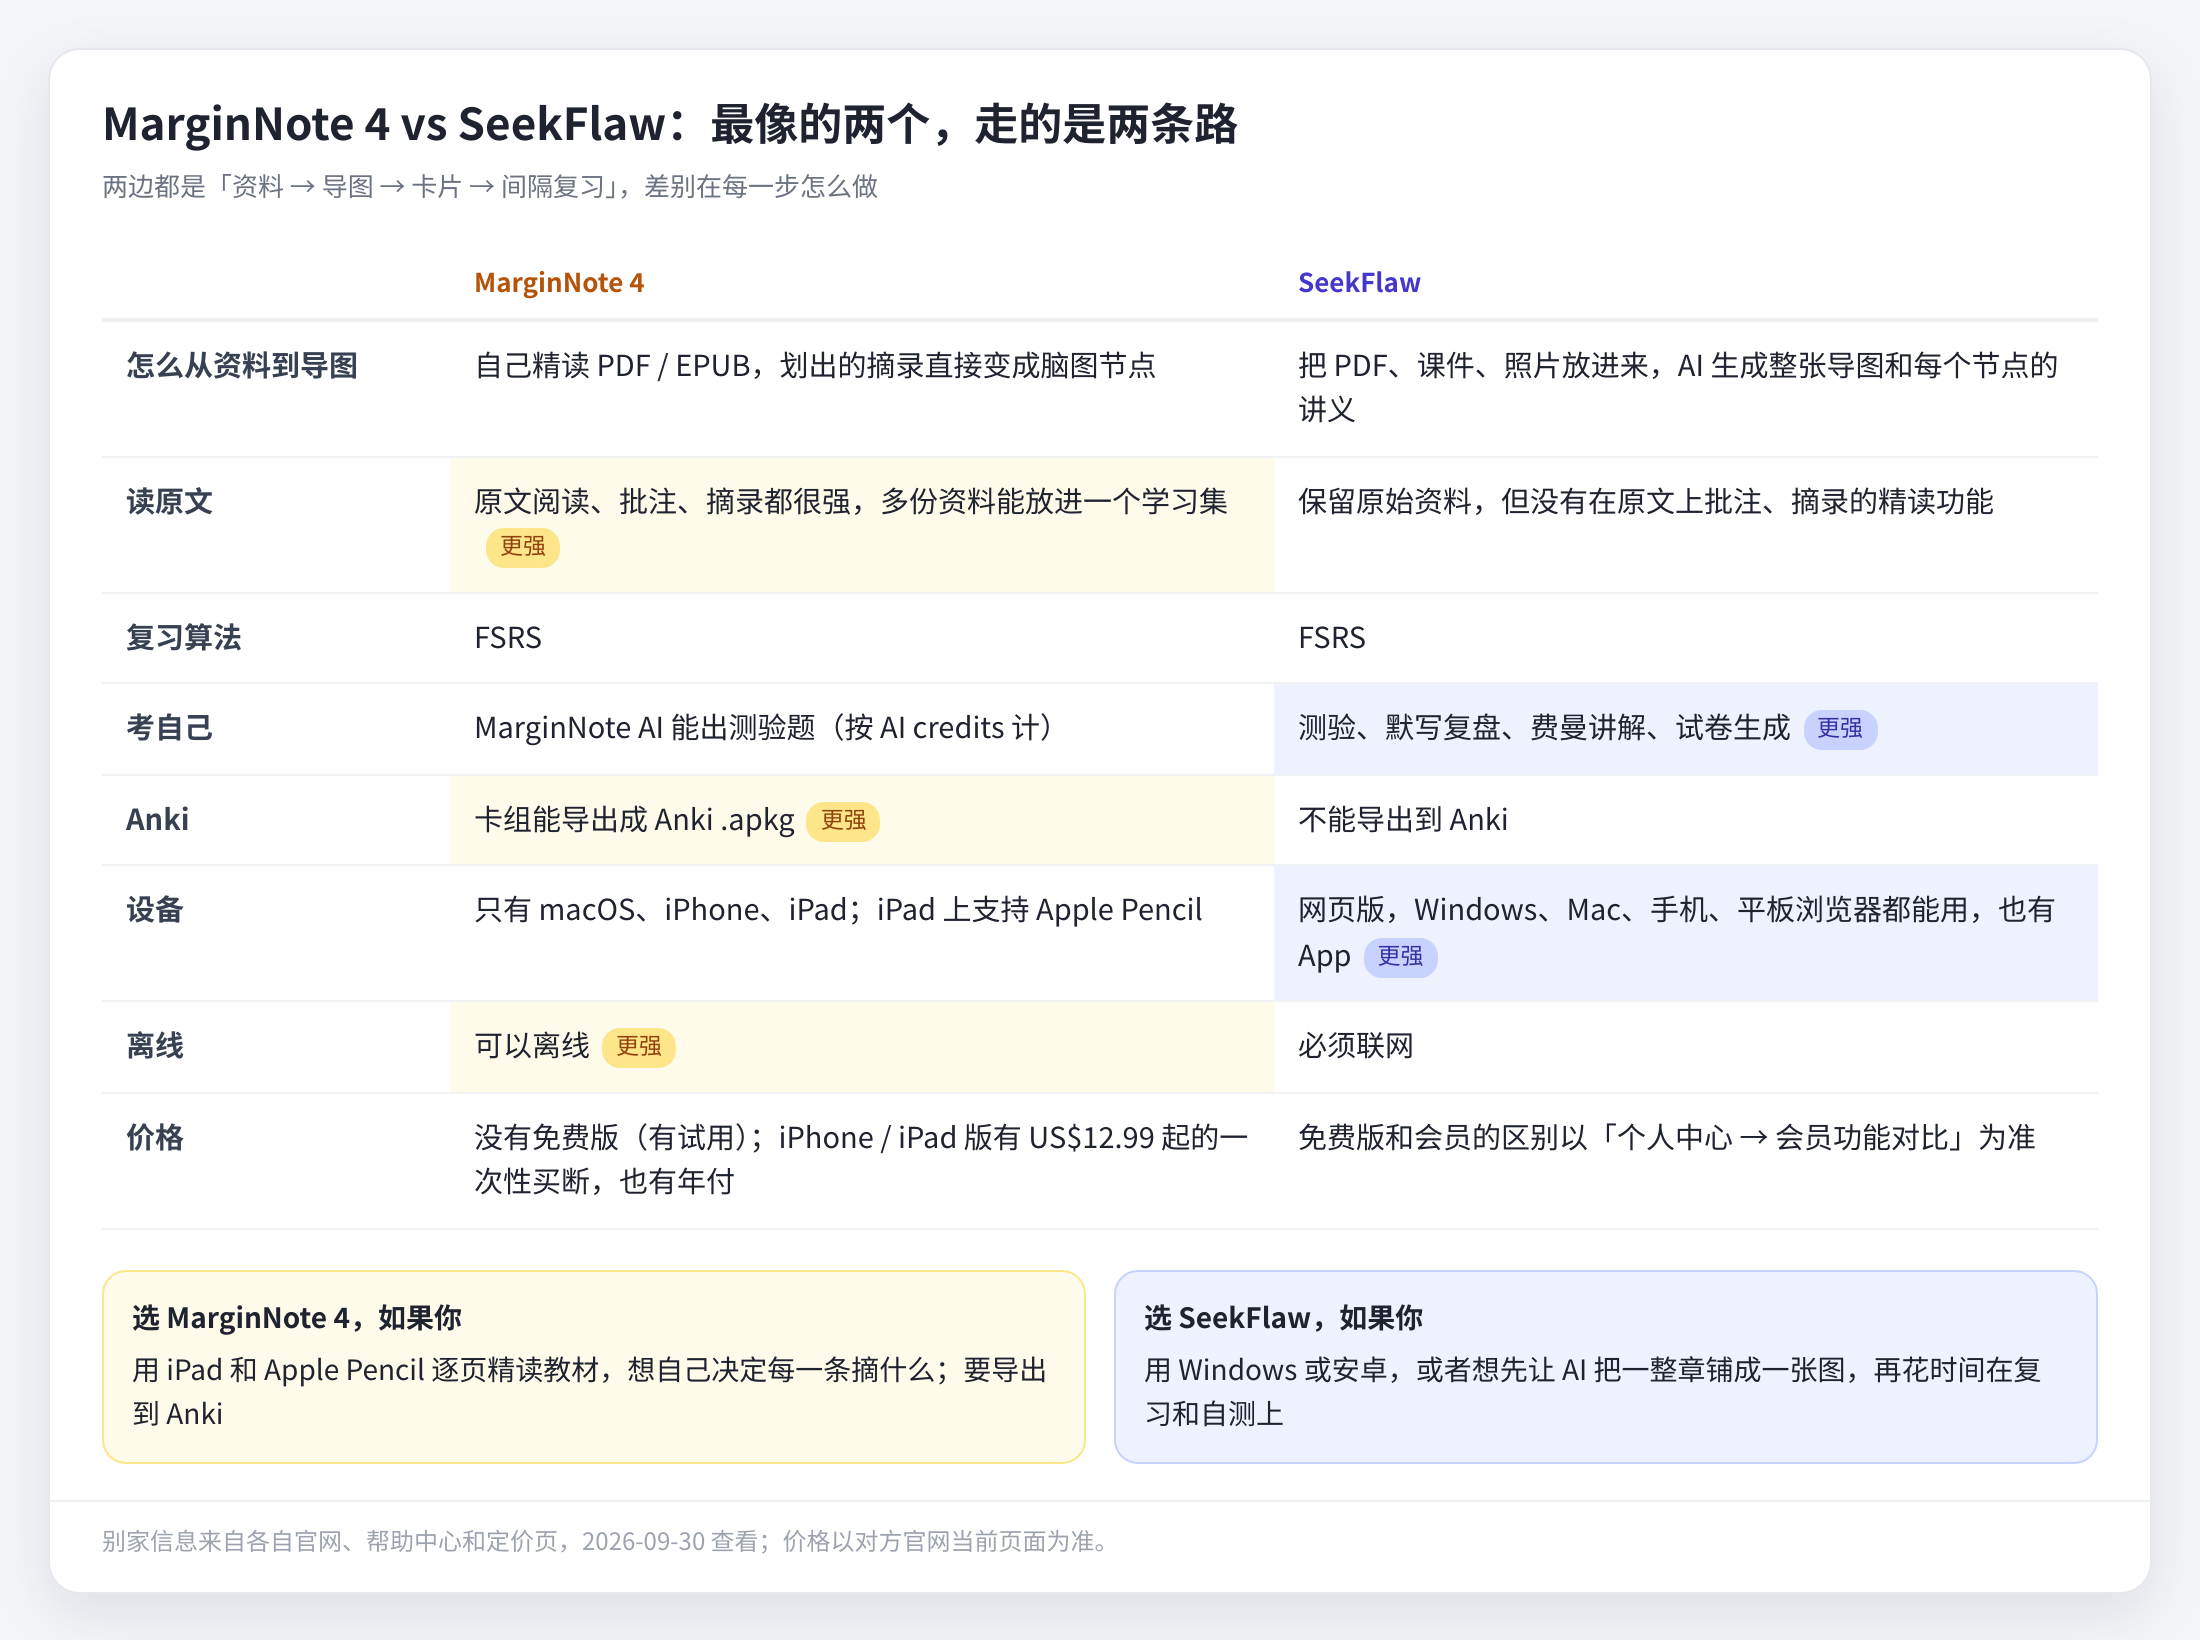The image size is (2200, 1640).
Task: Select row label '离线'
Action: point(155,1046)
